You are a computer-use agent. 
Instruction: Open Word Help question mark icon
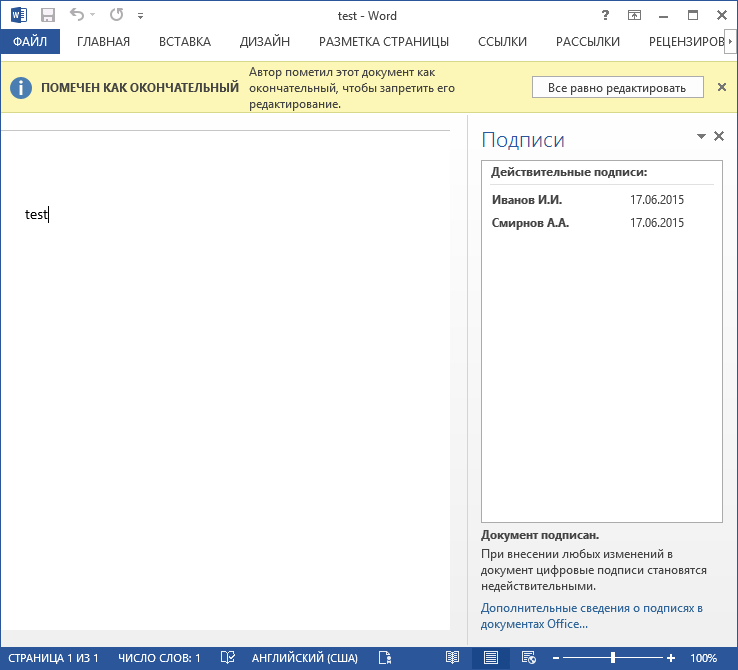606,15
